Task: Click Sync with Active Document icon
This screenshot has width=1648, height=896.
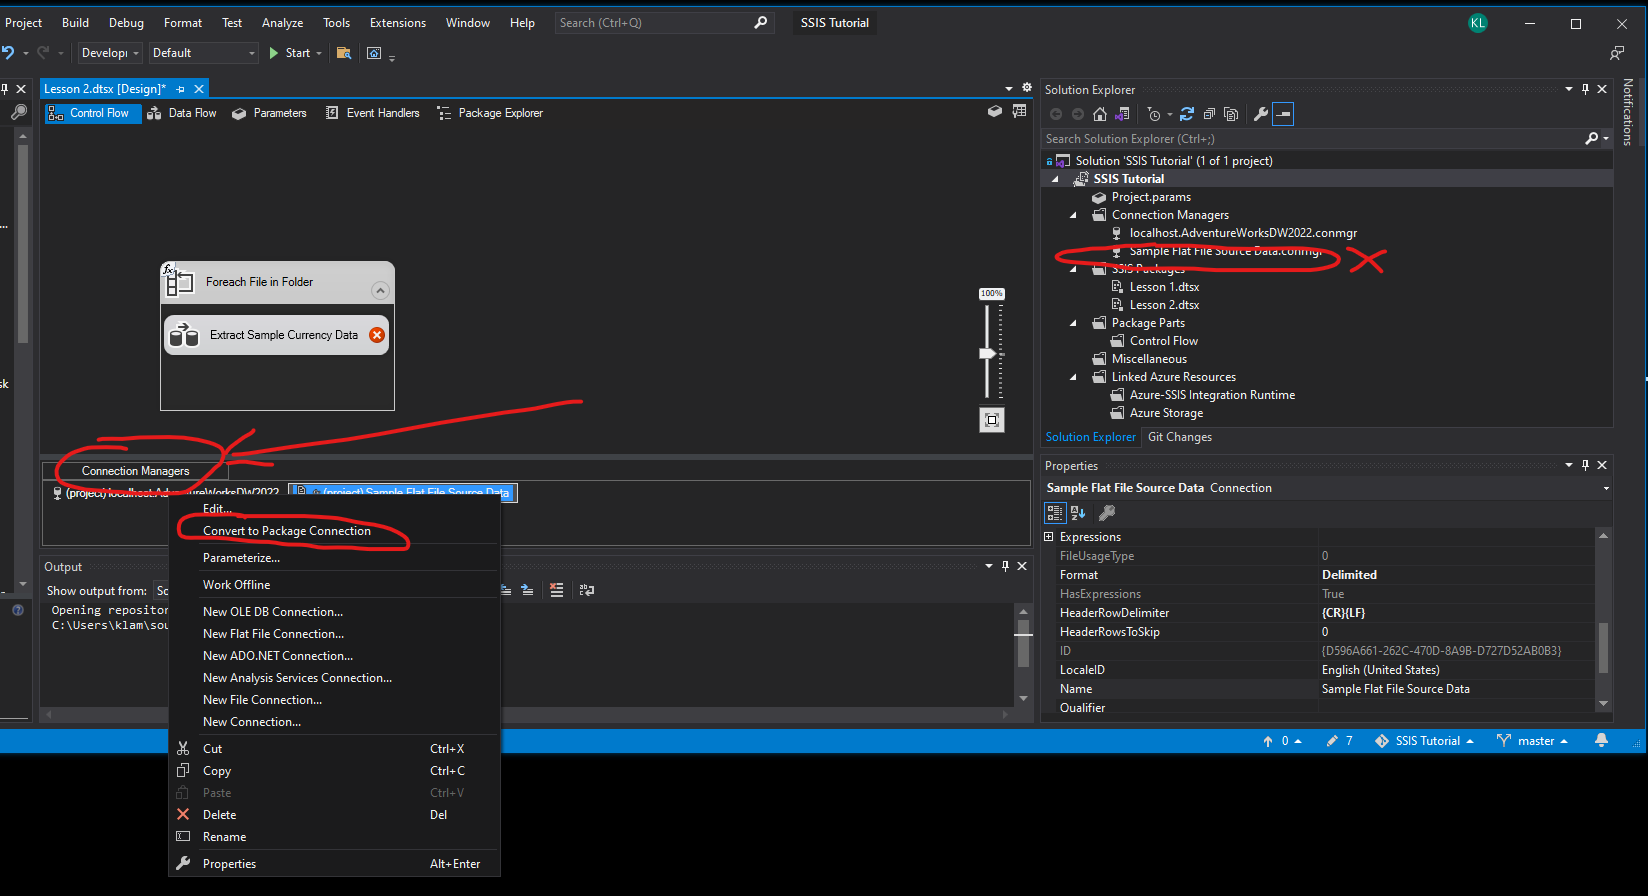Action: (x=1187, y=114)
